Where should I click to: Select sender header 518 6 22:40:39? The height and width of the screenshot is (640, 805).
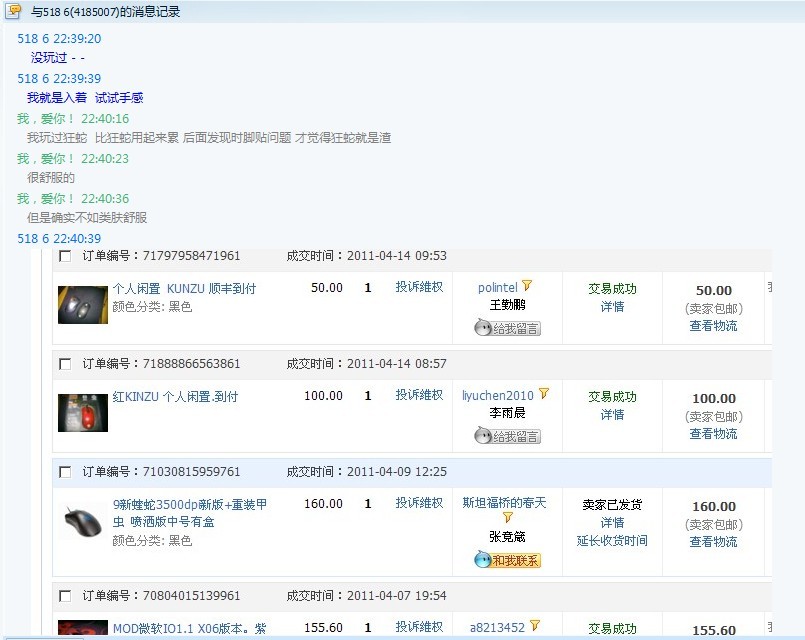[x=59, y=239]
